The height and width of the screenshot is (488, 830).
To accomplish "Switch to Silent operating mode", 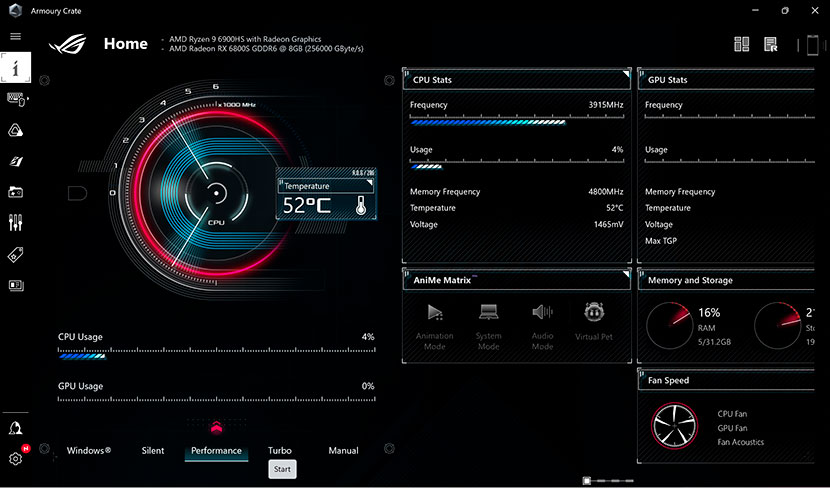I will pos(153,450).
